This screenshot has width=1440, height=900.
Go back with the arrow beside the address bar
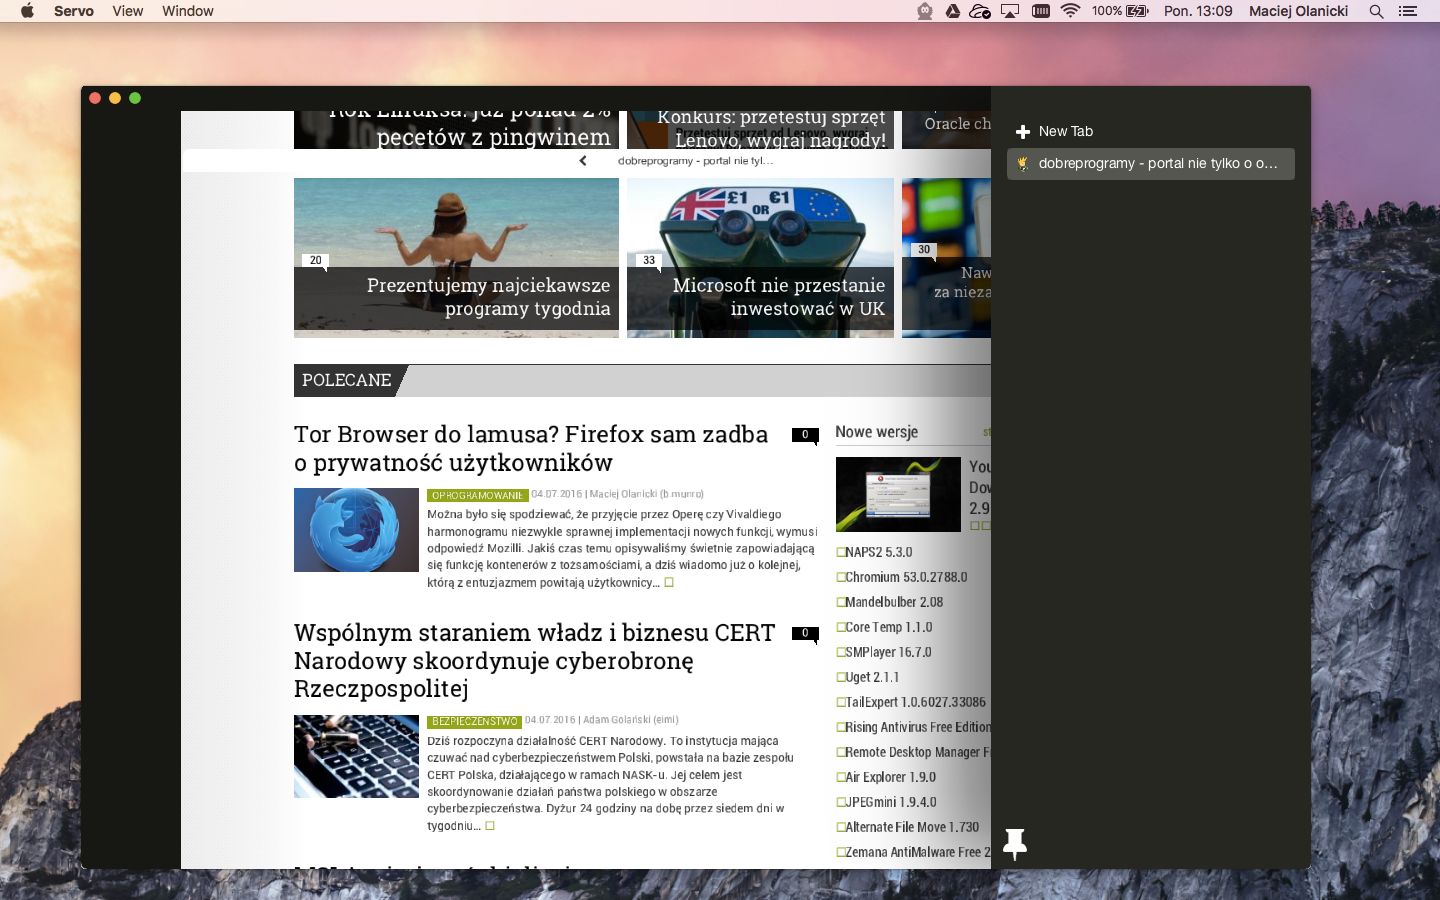pyautogui.click(x=583, y=161)
